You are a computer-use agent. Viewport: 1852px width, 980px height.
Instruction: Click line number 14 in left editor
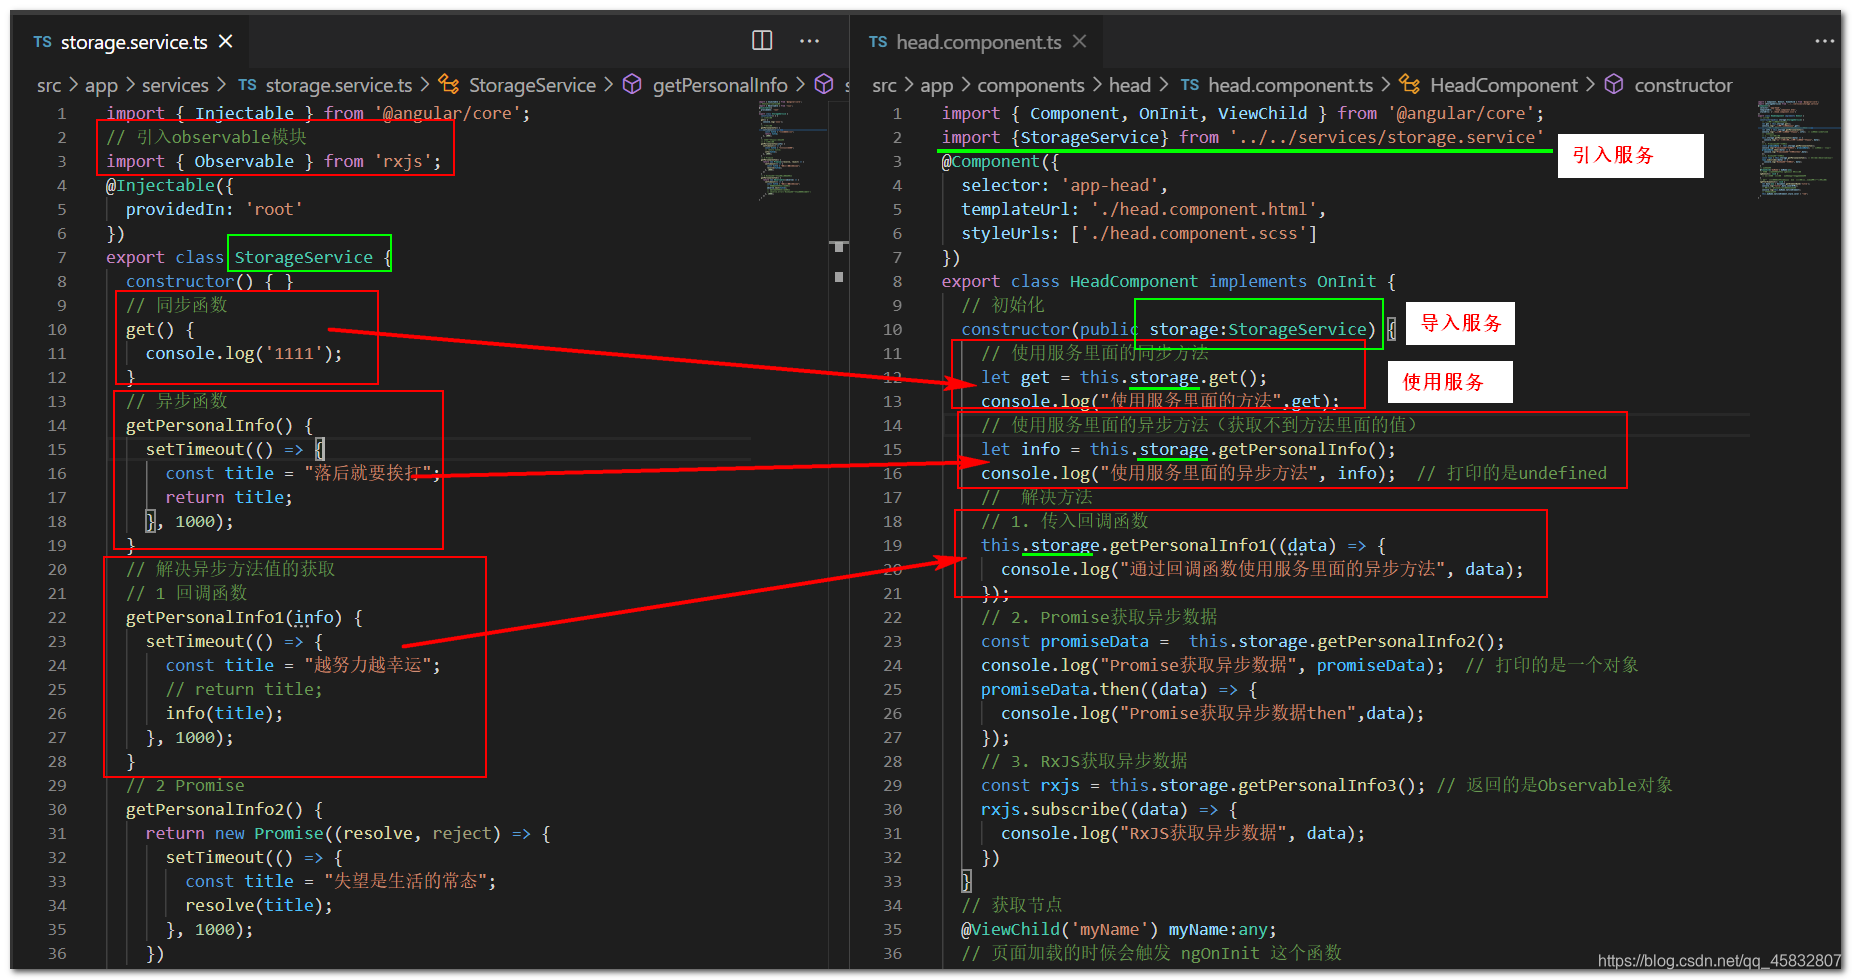(x=57, y=425)
